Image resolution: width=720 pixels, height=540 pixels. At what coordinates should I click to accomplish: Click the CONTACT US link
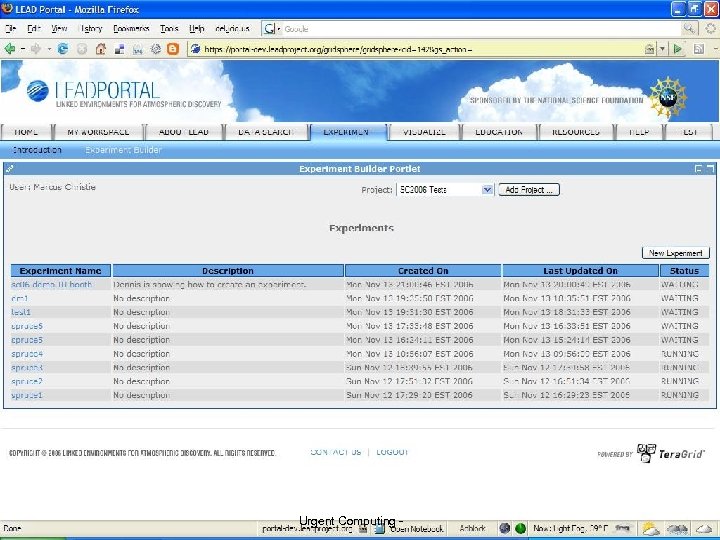pos(336,452)
